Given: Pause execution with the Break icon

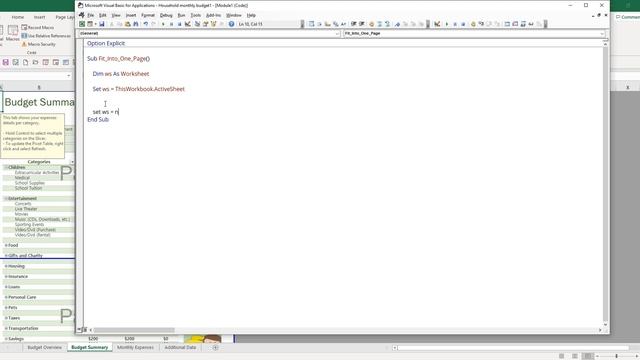Looking at the screenshot, I should coord(171,24).
